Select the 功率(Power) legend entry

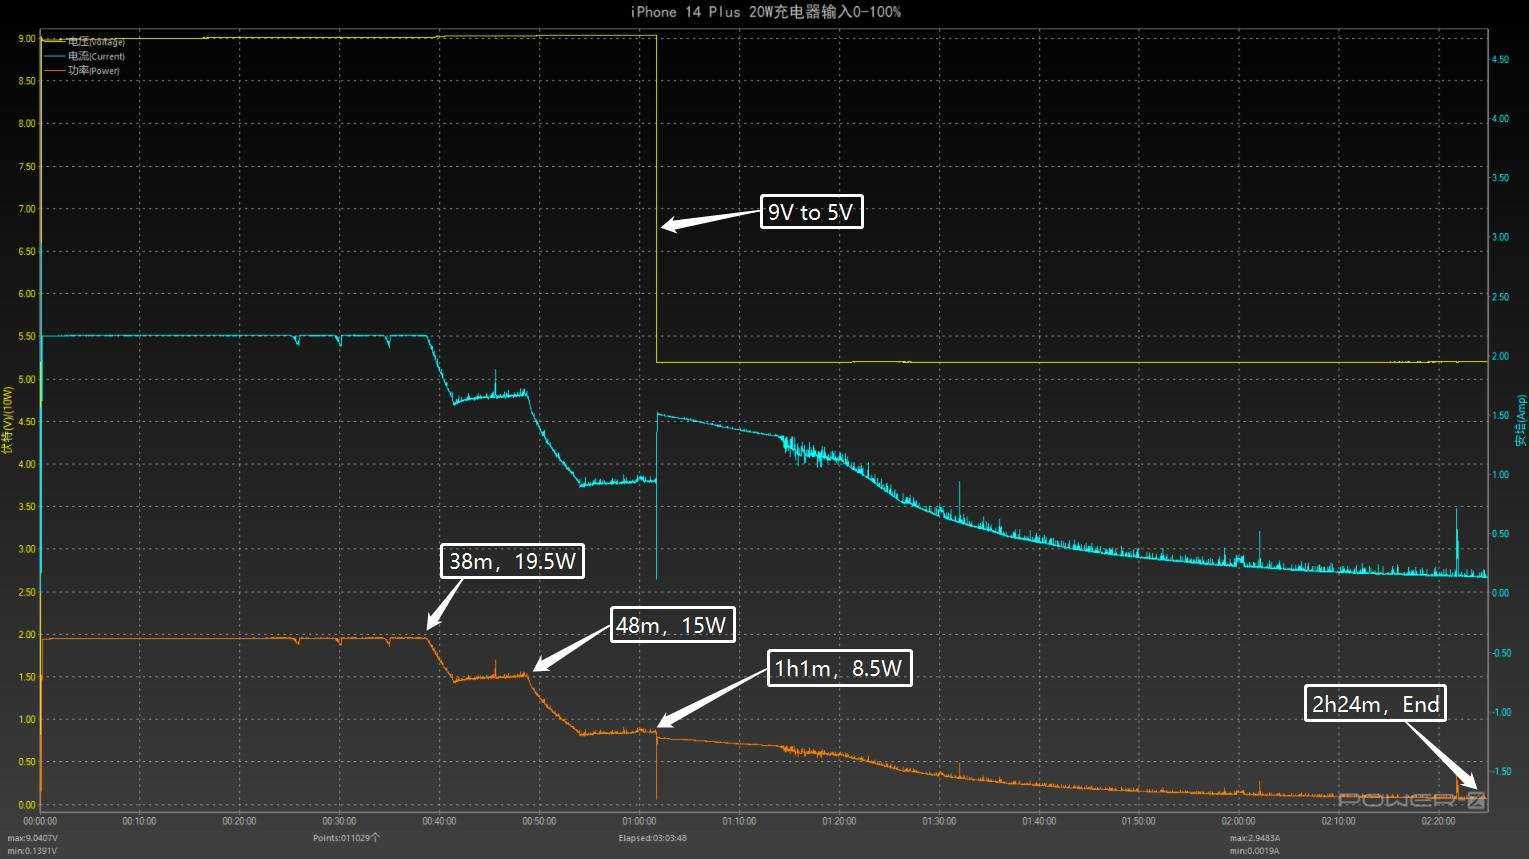[x=82, y=71]
